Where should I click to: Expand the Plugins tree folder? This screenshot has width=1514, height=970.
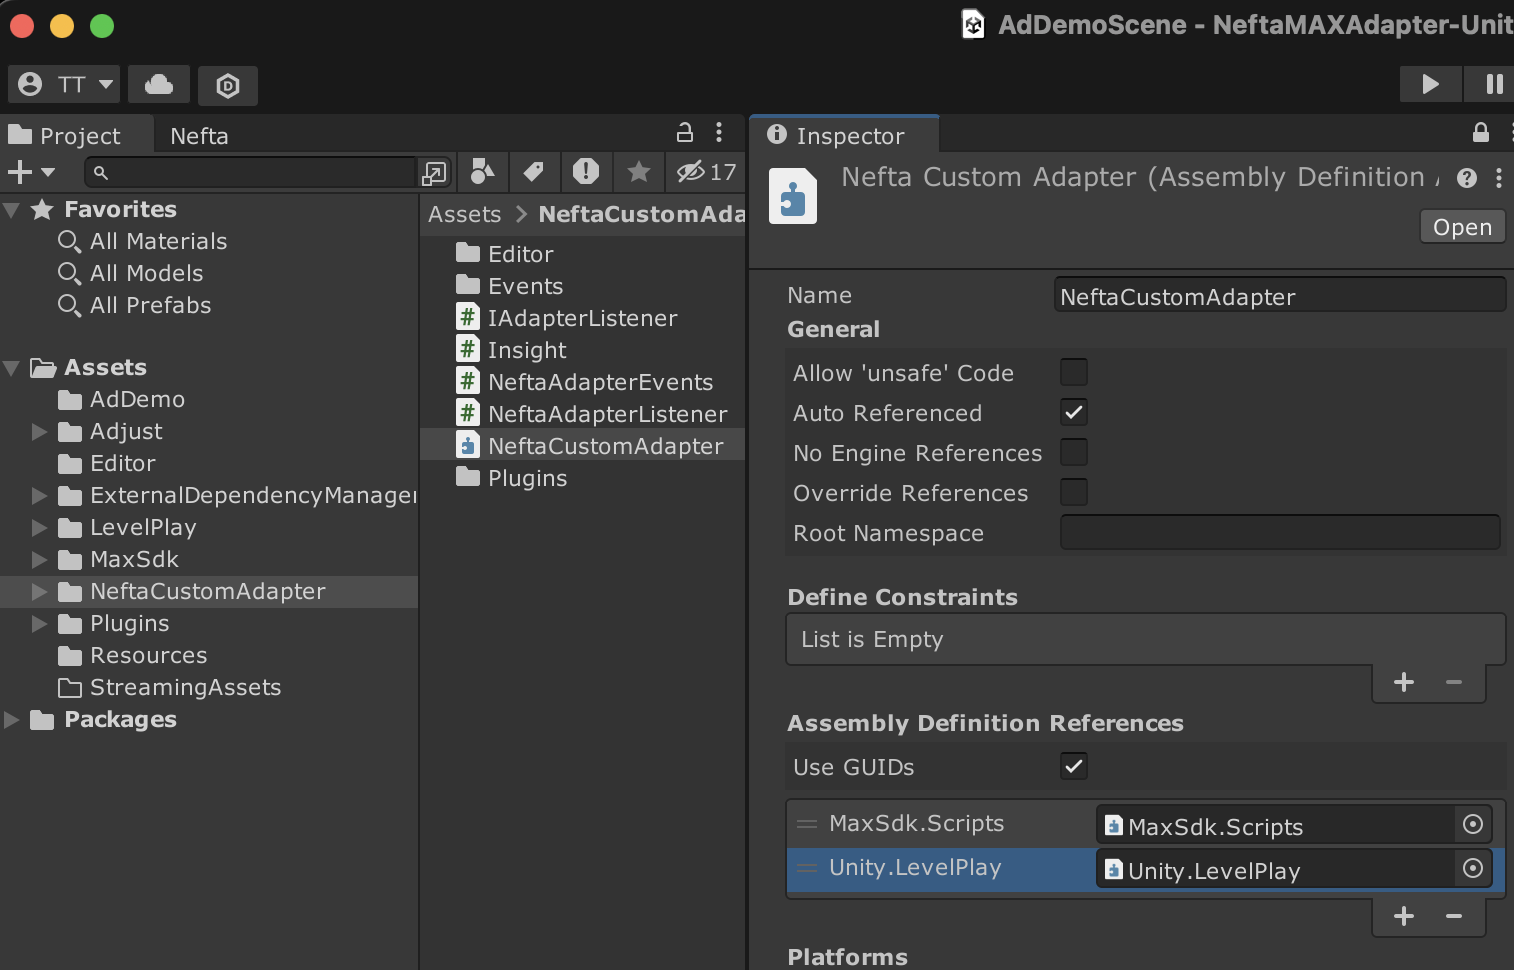40,624
